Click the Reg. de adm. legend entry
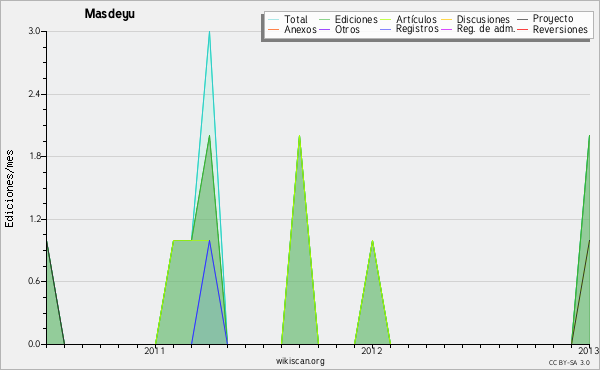The height and width of the screenshot is (370, 600). pyautogui.click(x=478, y=29)
